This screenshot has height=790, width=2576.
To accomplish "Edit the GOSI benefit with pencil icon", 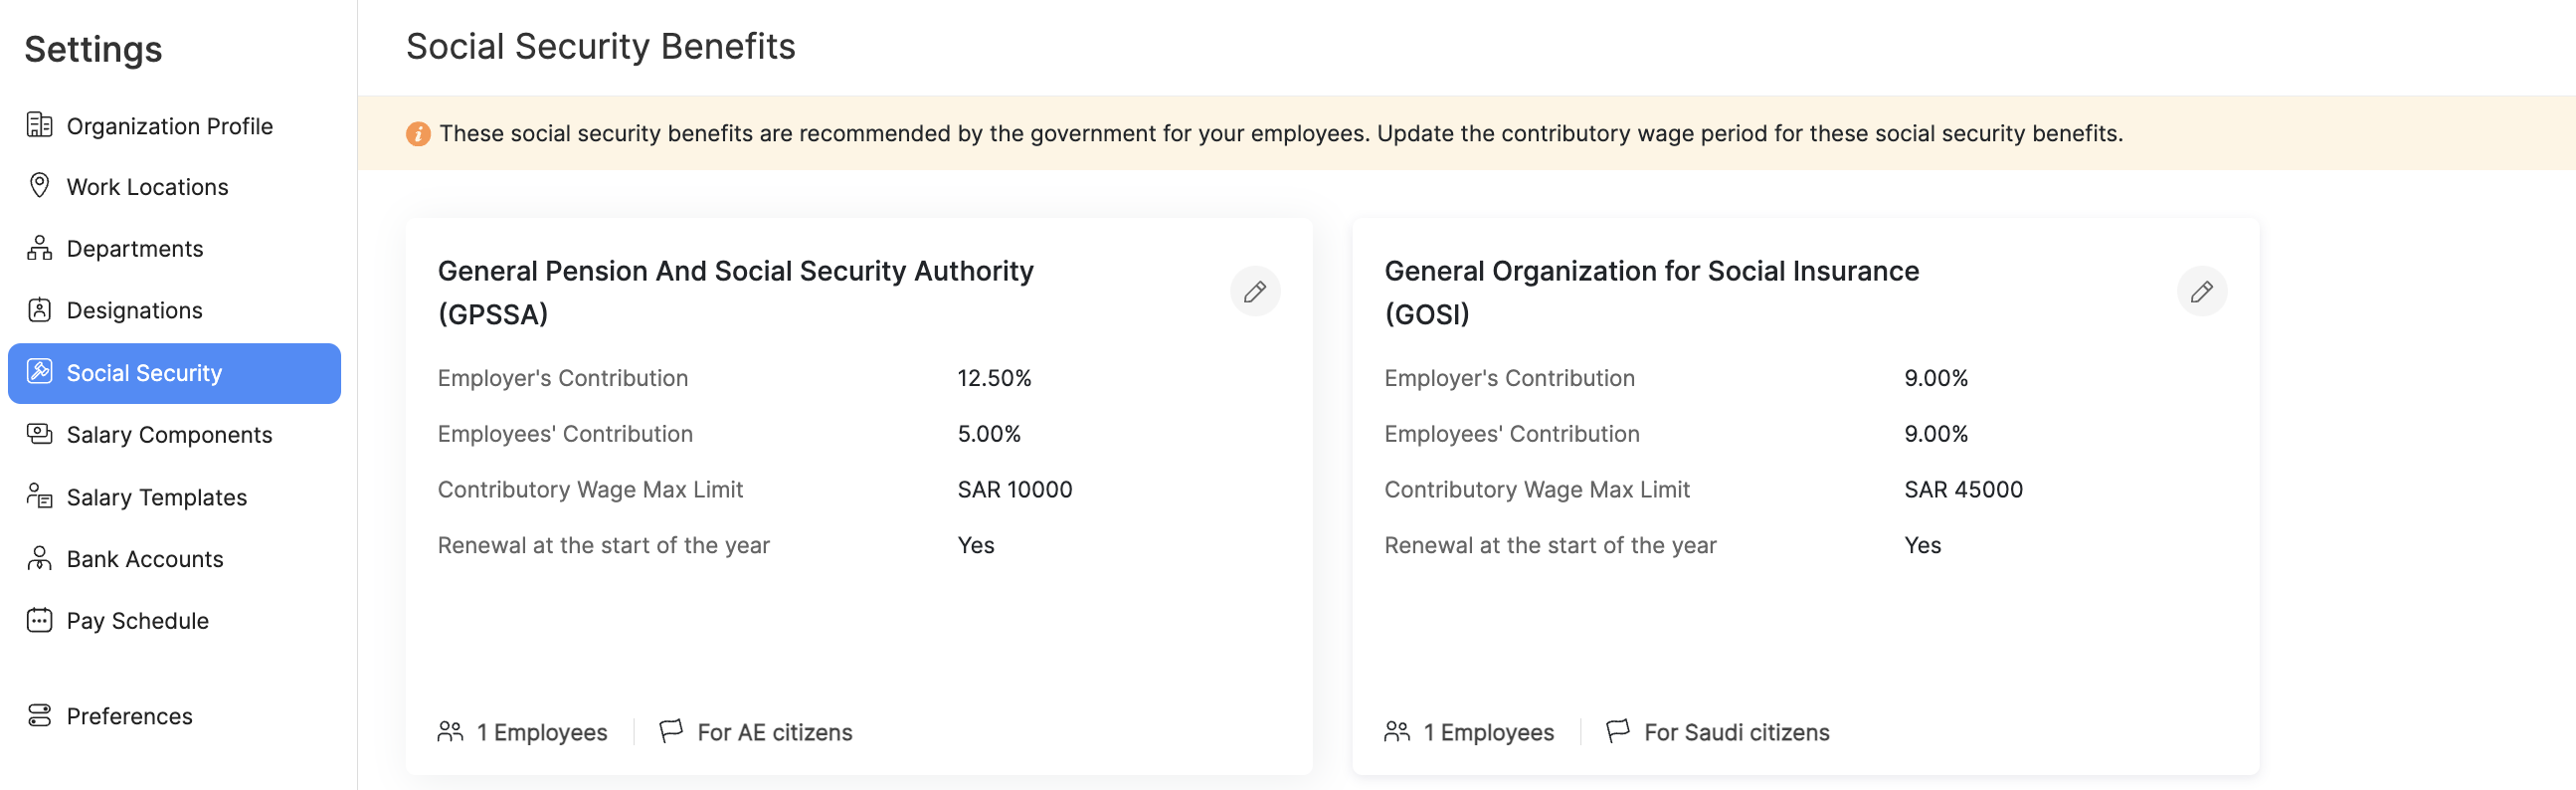I will point(2200,292).
